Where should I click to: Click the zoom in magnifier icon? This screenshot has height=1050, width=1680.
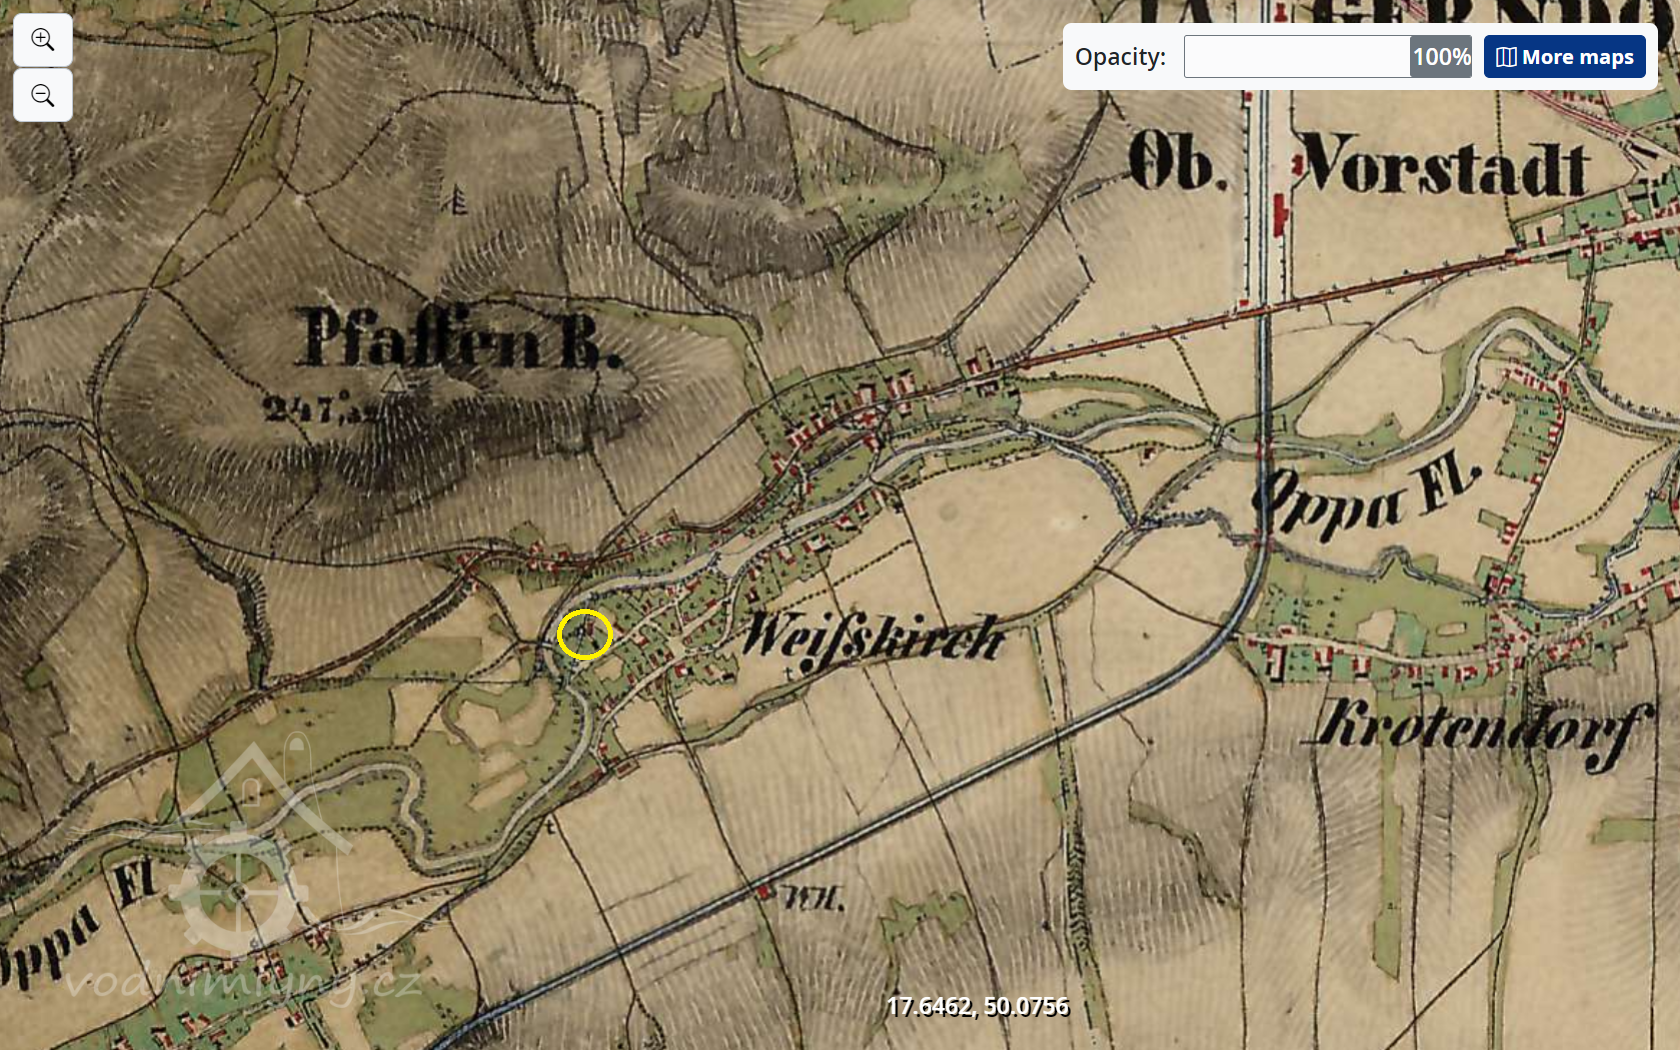click(x=42, y=40)
